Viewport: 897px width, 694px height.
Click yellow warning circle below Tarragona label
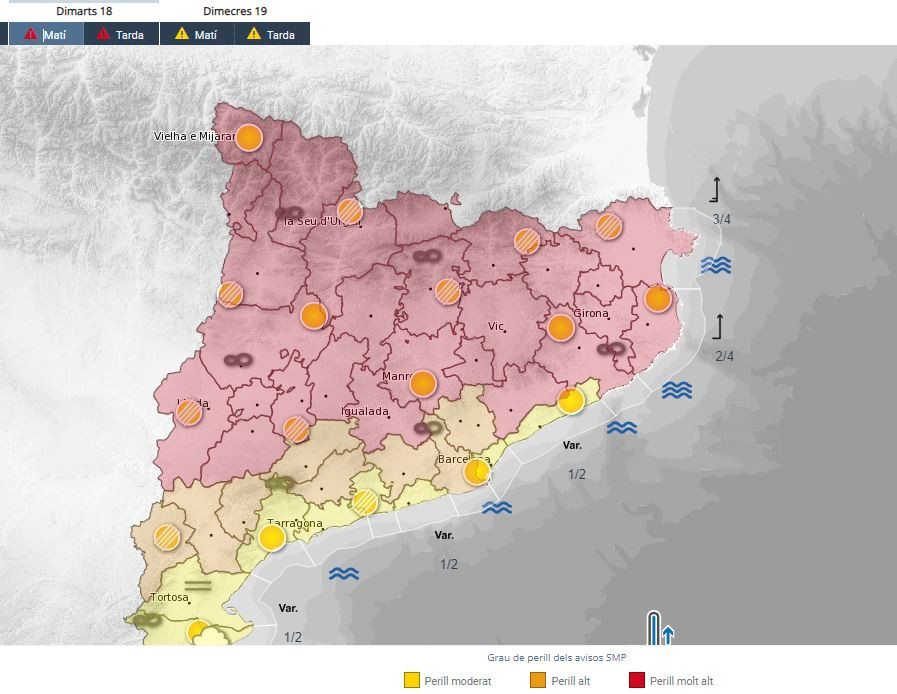pyautogui.click(x=272, y=538)
